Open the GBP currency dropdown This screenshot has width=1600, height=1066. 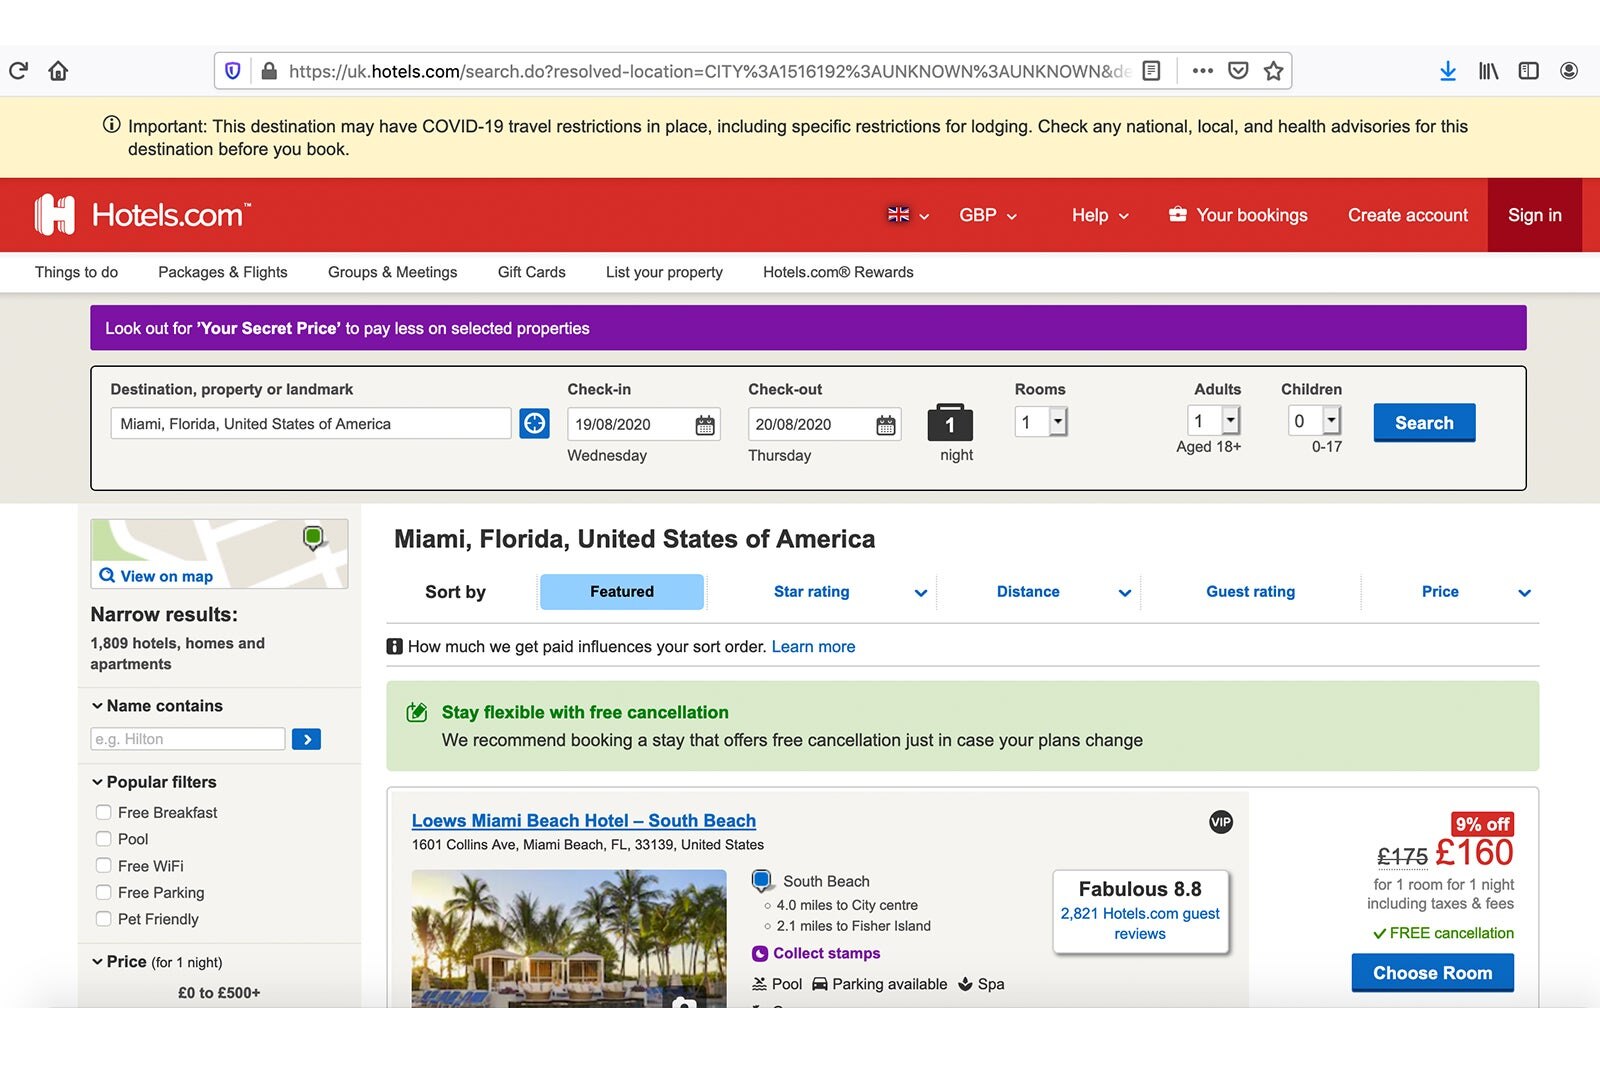coord(988,215)
